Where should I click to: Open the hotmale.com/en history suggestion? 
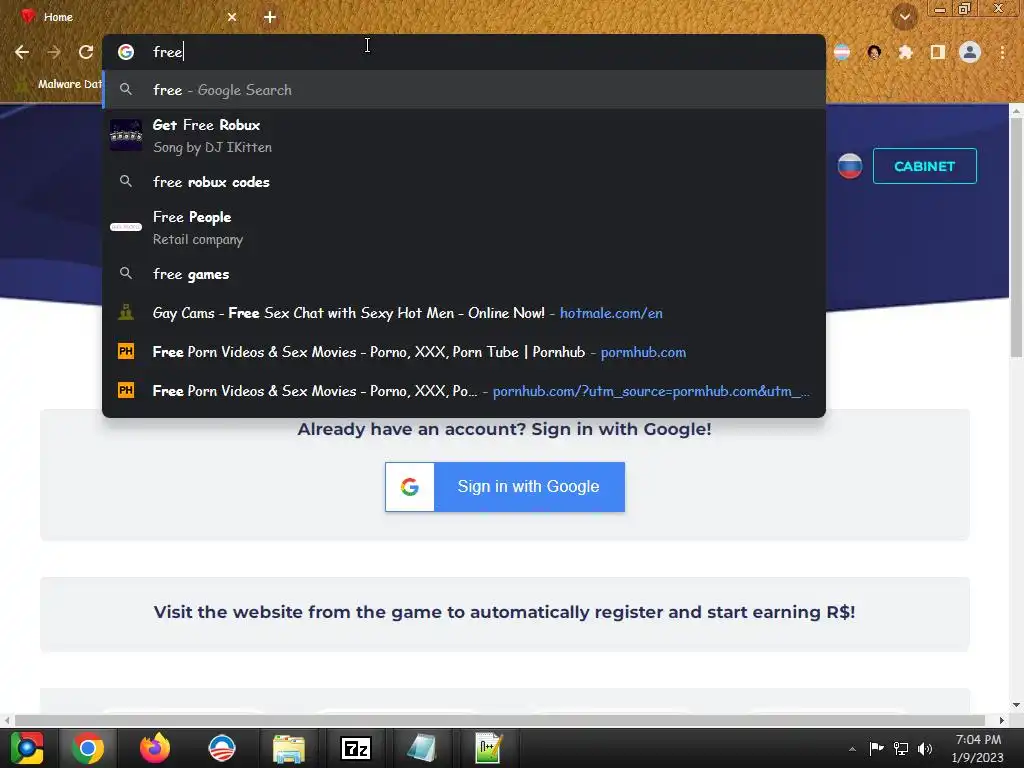click(x=464, y=313)
